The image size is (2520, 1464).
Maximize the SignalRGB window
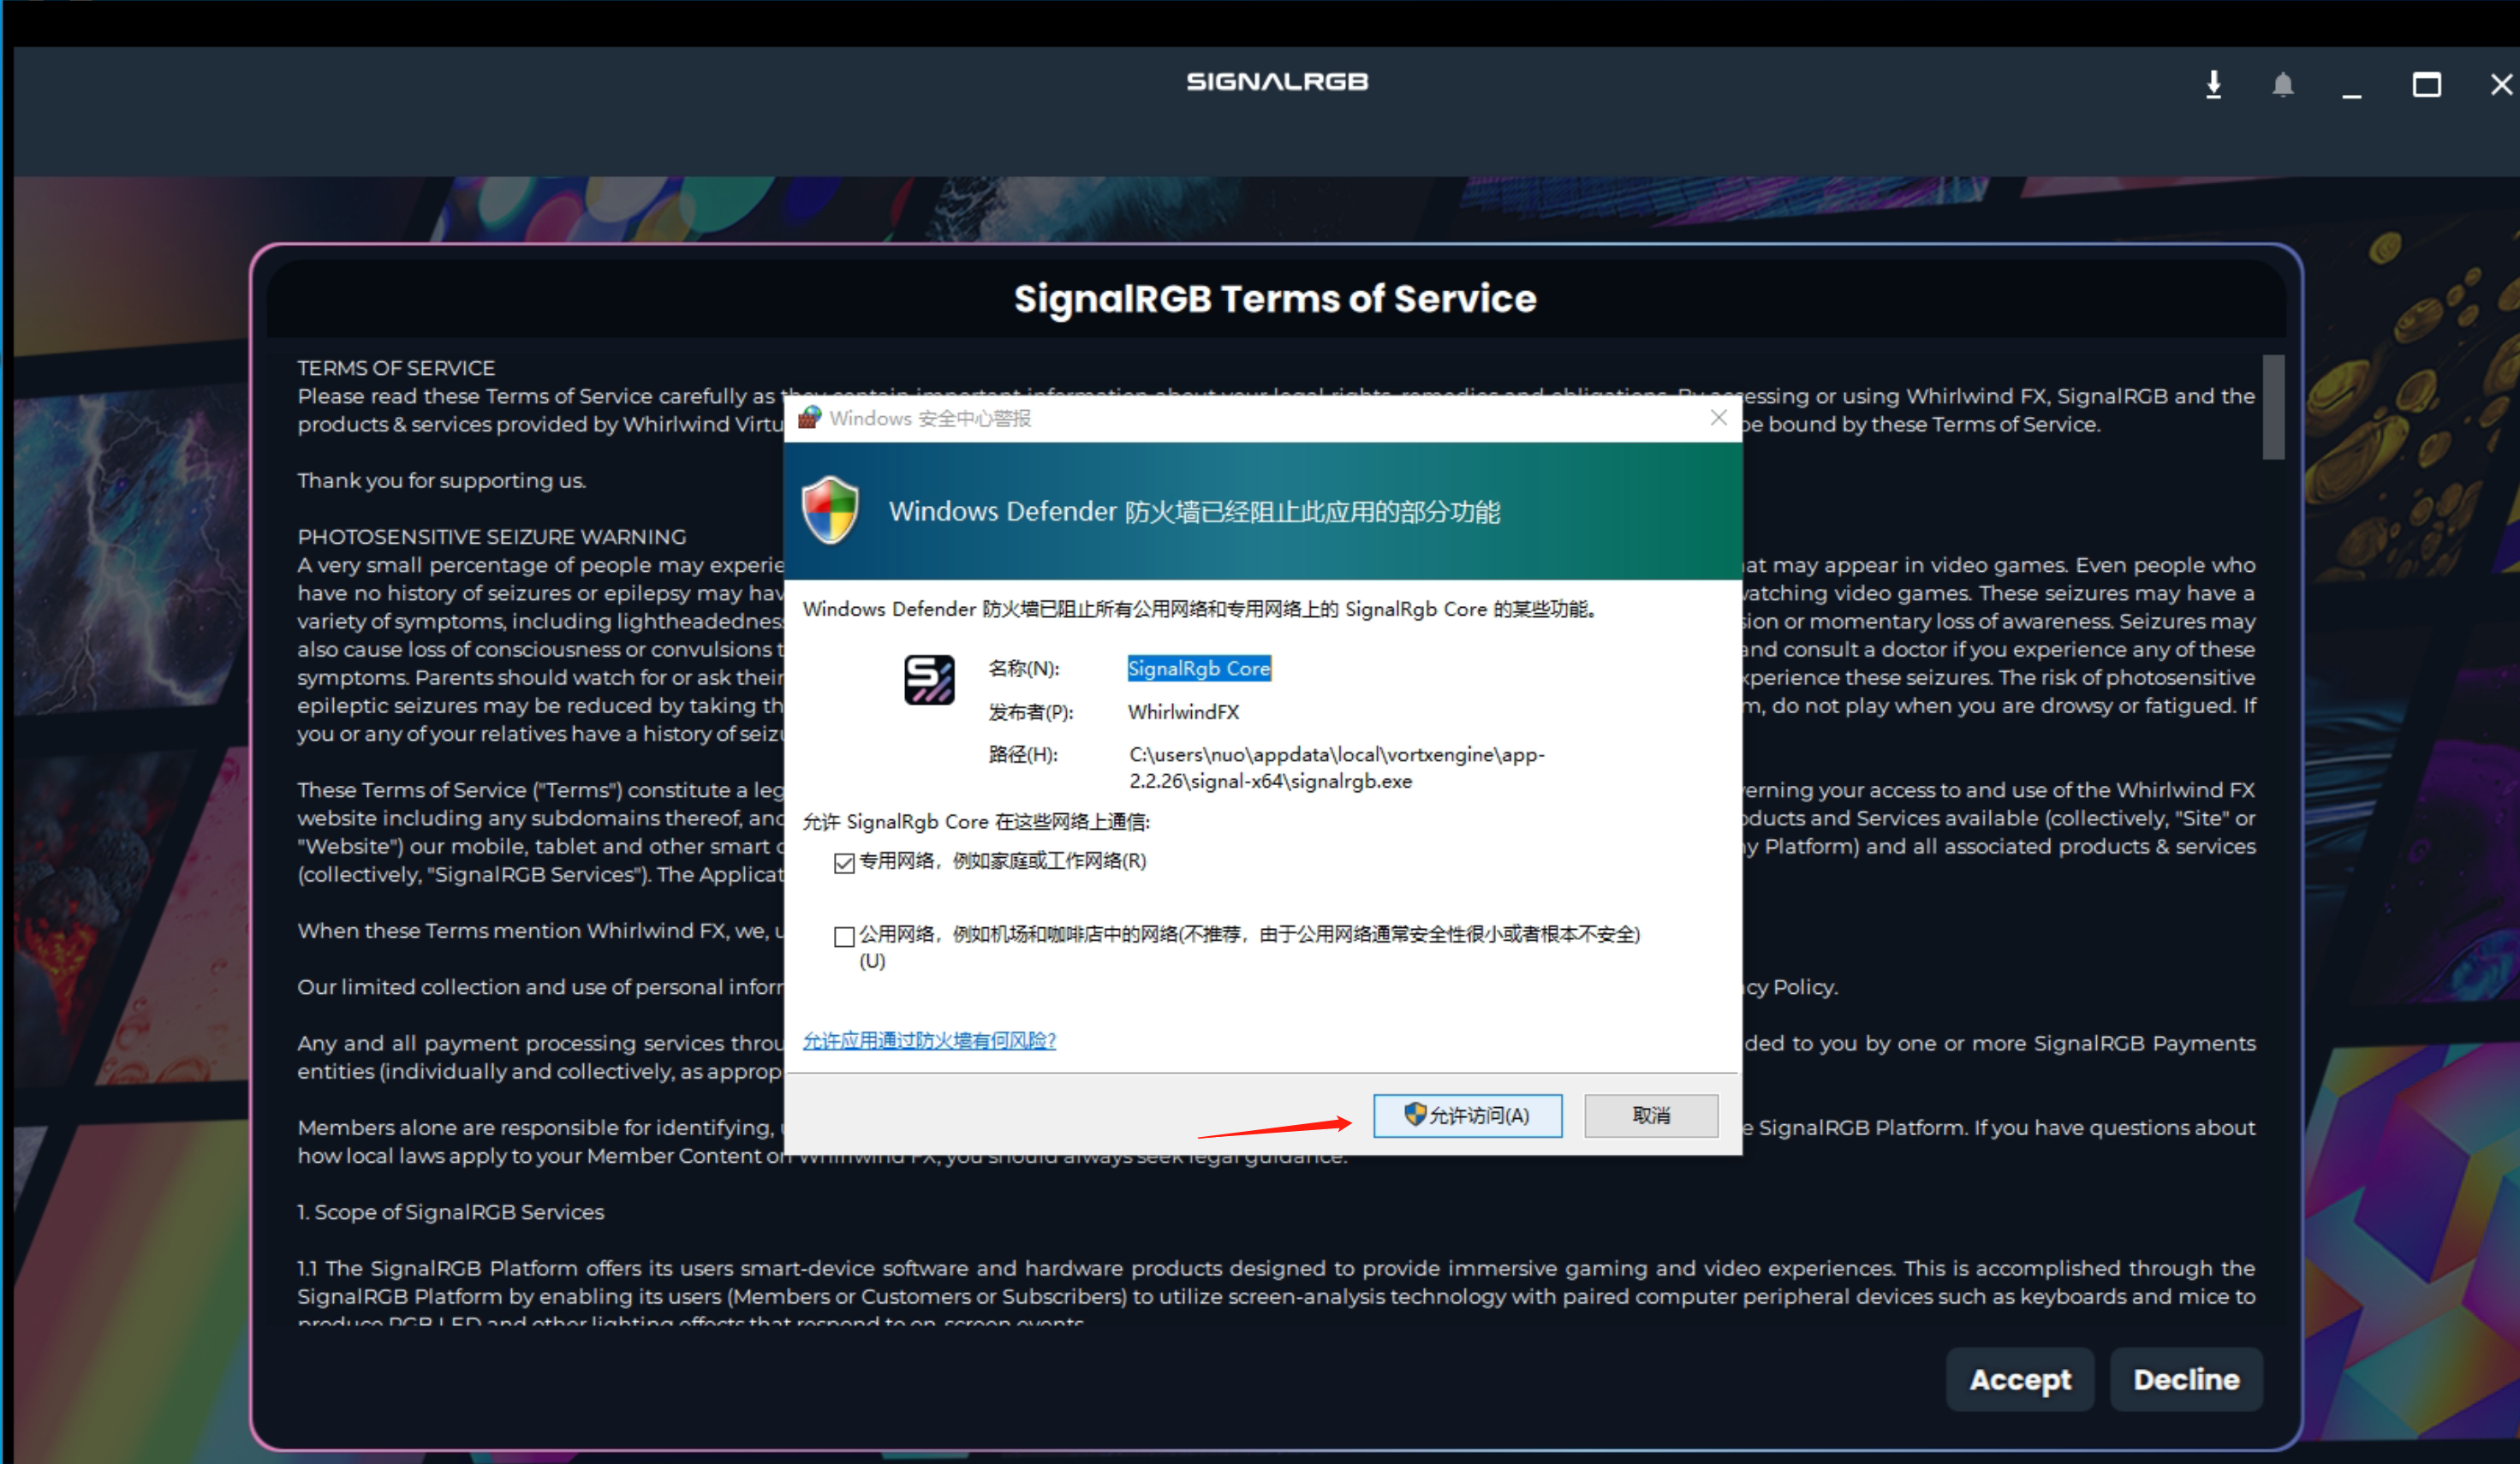tap(2427, 84)
